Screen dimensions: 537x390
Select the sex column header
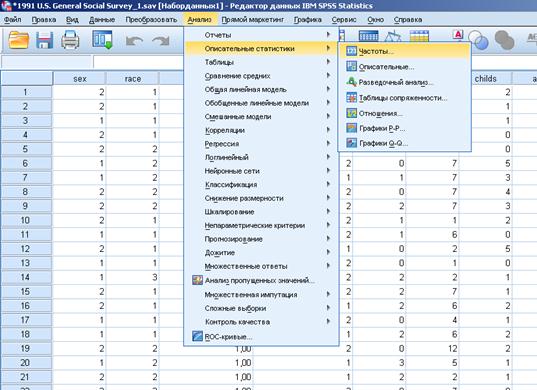[x=79, y=79]
